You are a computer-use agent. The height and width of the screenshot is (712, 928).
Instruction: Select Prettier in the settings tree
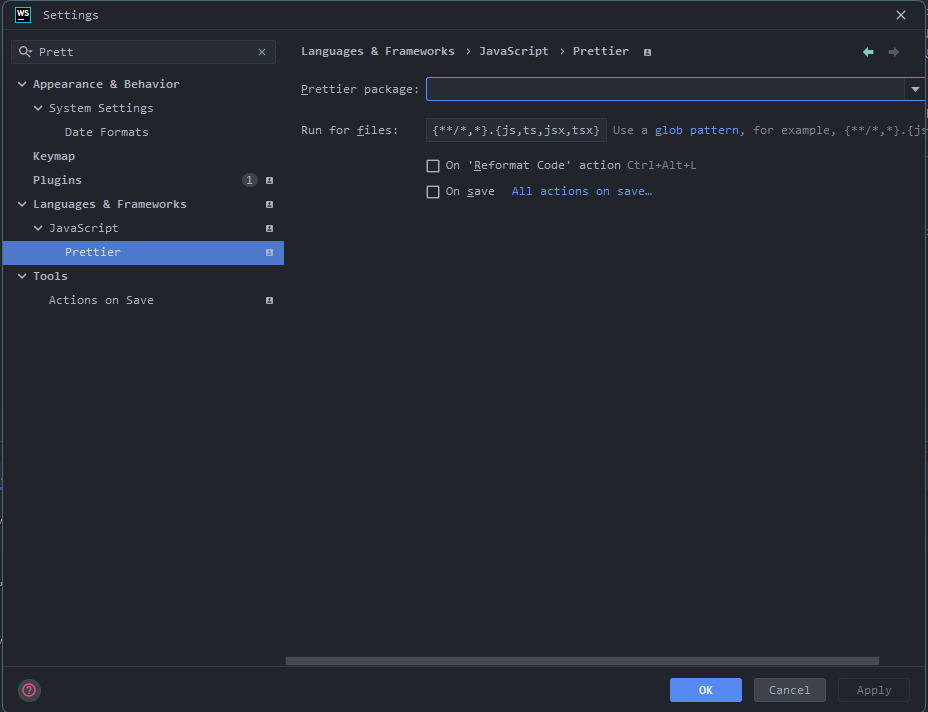click(x=143, y=253)
